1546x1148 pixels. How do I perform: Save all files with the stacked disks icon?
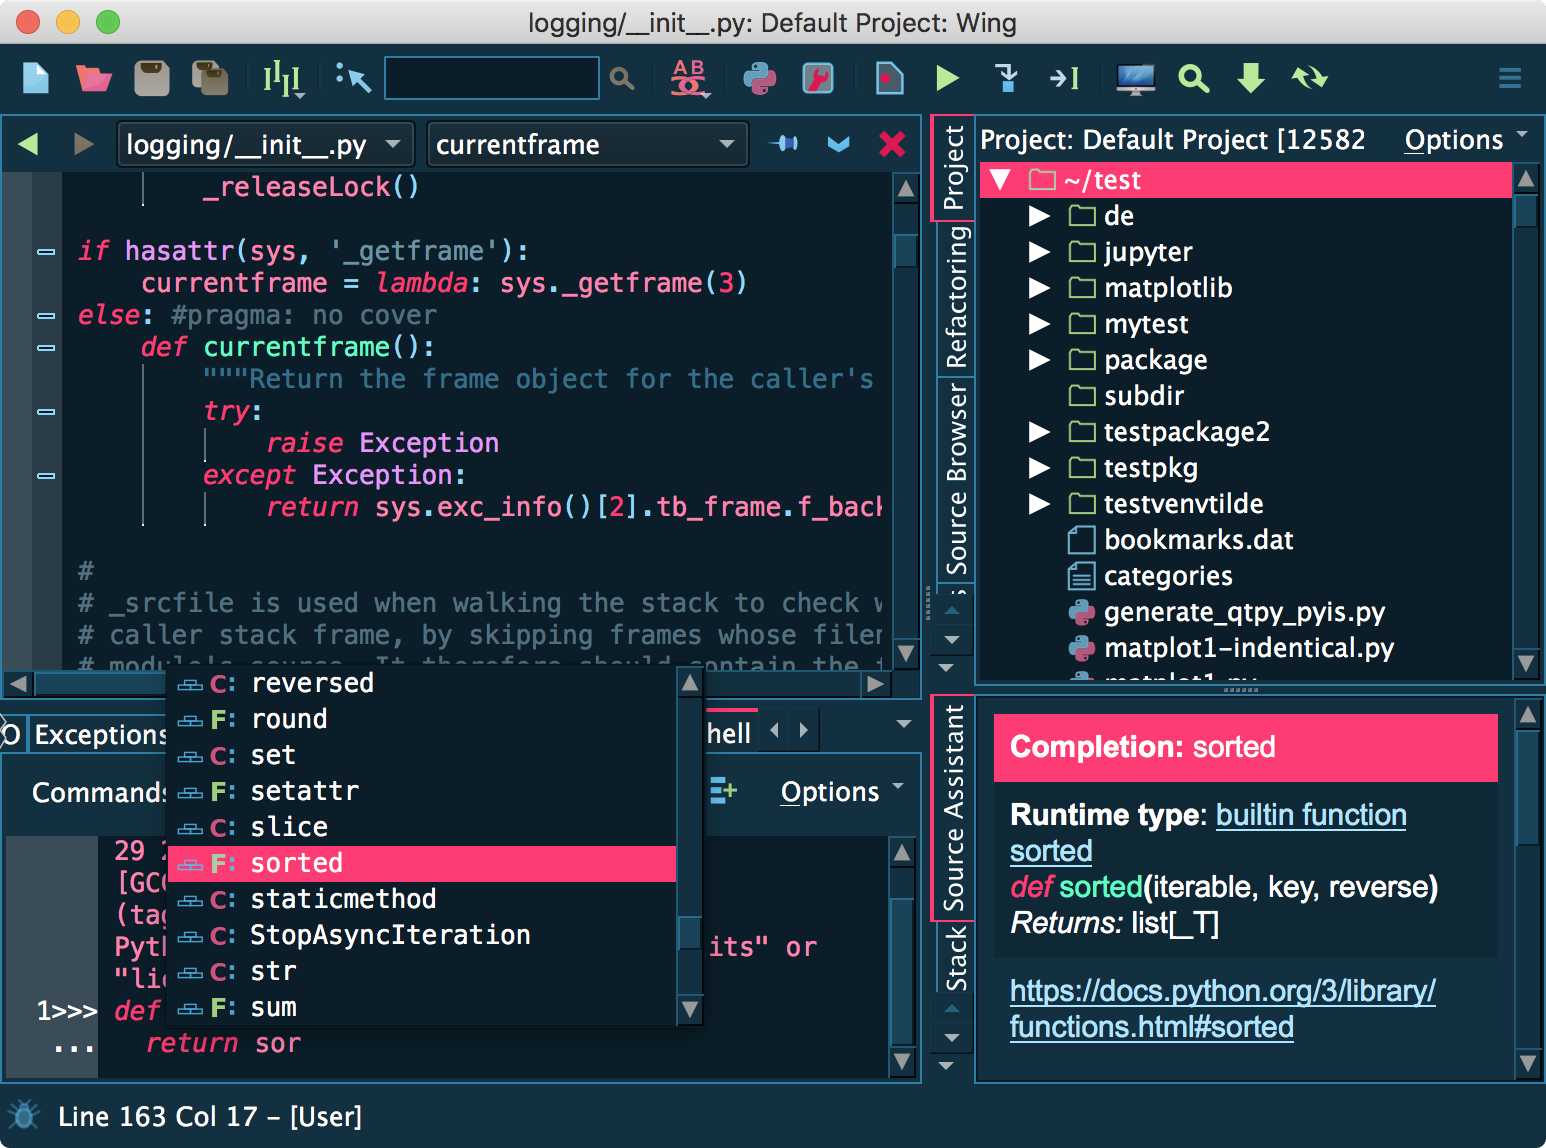click(210, 78)
